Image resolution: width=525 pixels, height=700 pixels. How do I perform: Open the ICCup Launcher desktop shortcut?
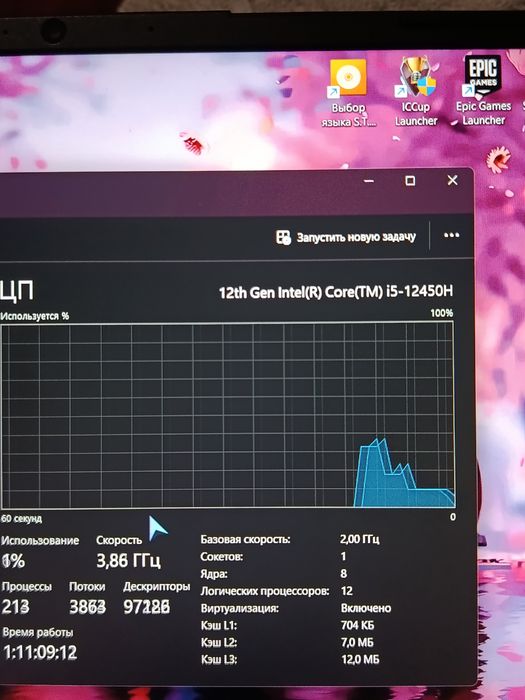pyautogui.click(x=416, y=92)
